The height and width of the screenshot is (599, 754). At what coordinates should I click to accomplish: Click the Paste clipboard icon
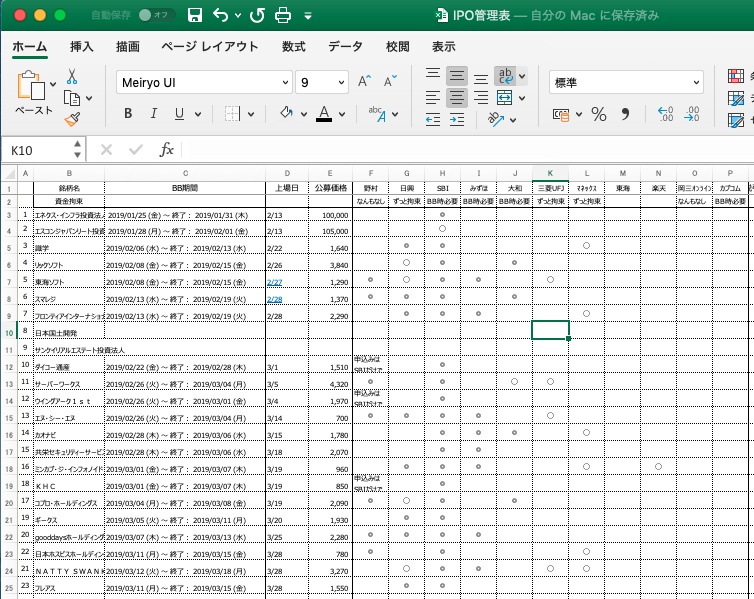[31, 86]
